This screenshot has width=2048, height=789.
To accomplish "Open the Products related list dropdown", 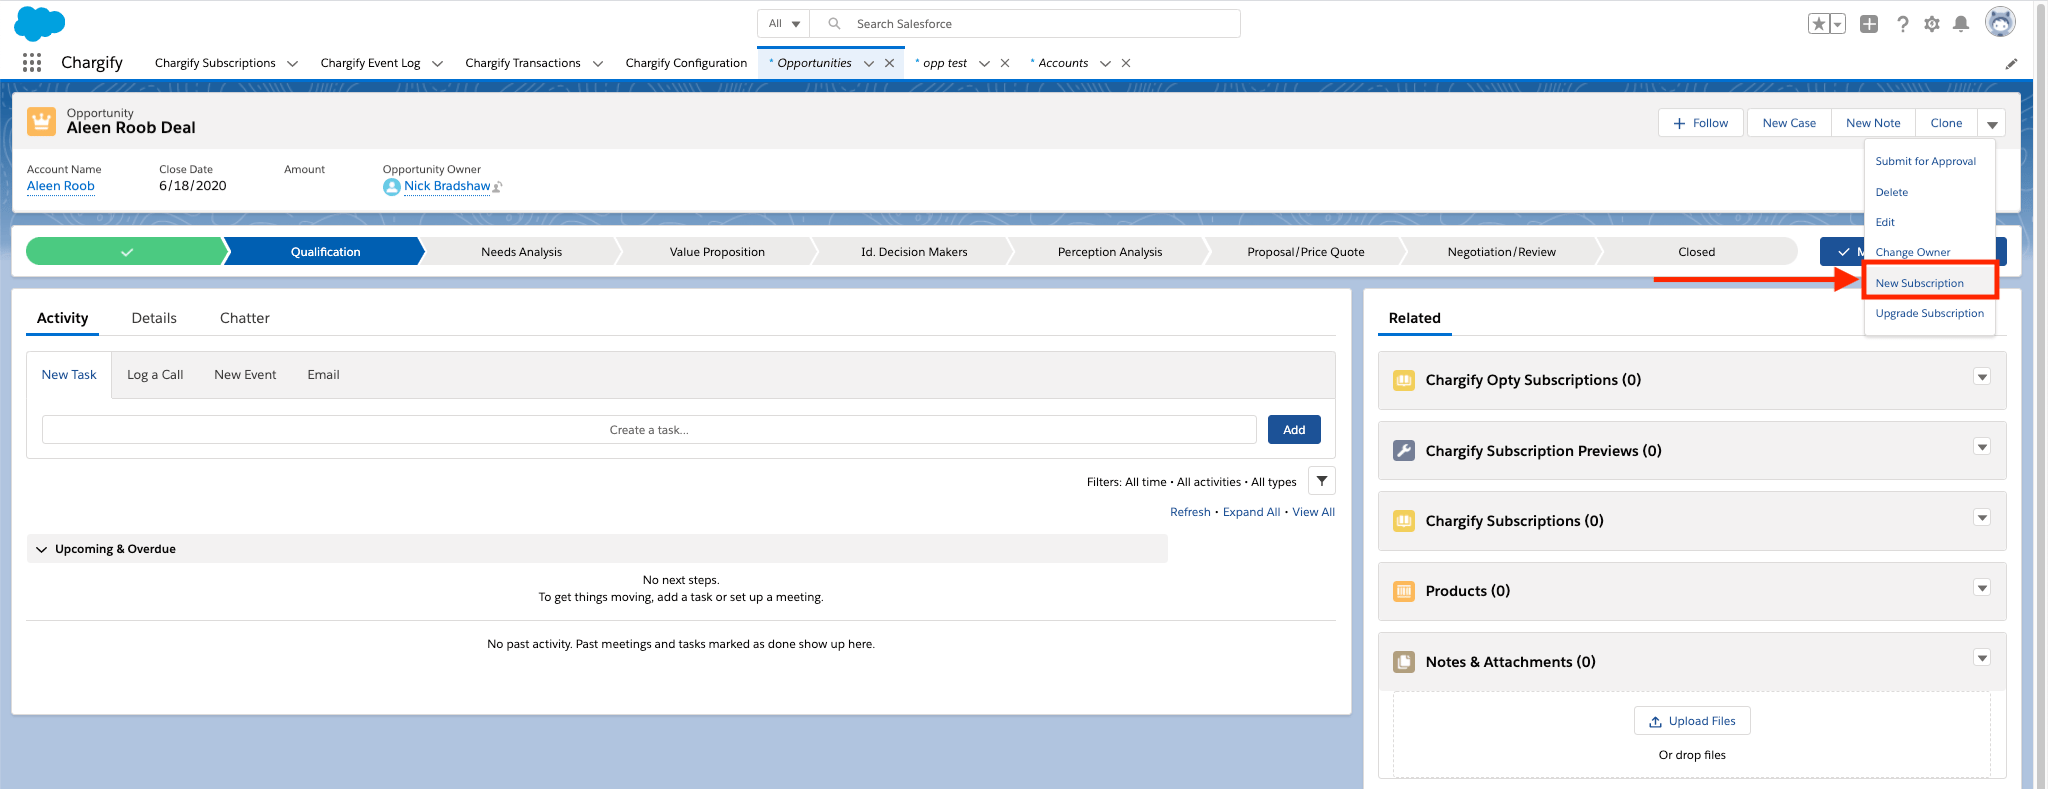I will click(1981, 588).
